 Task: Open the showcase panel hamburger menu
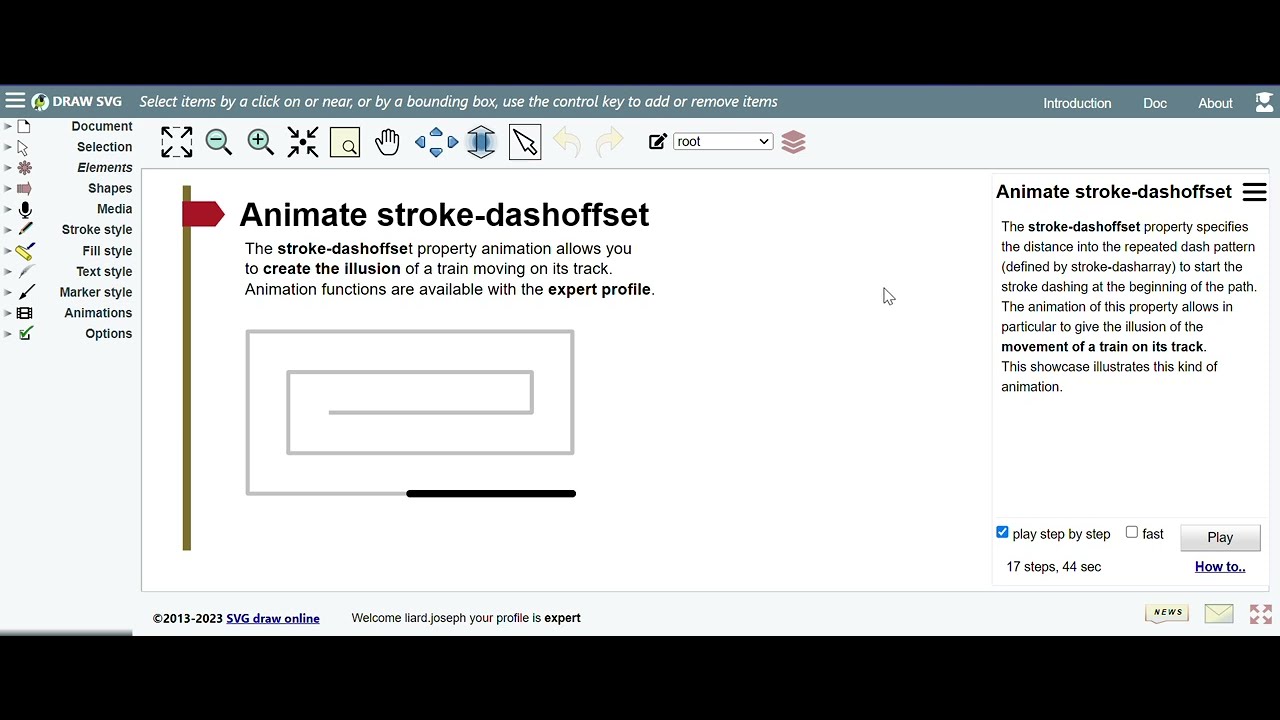pos(1254,192)
